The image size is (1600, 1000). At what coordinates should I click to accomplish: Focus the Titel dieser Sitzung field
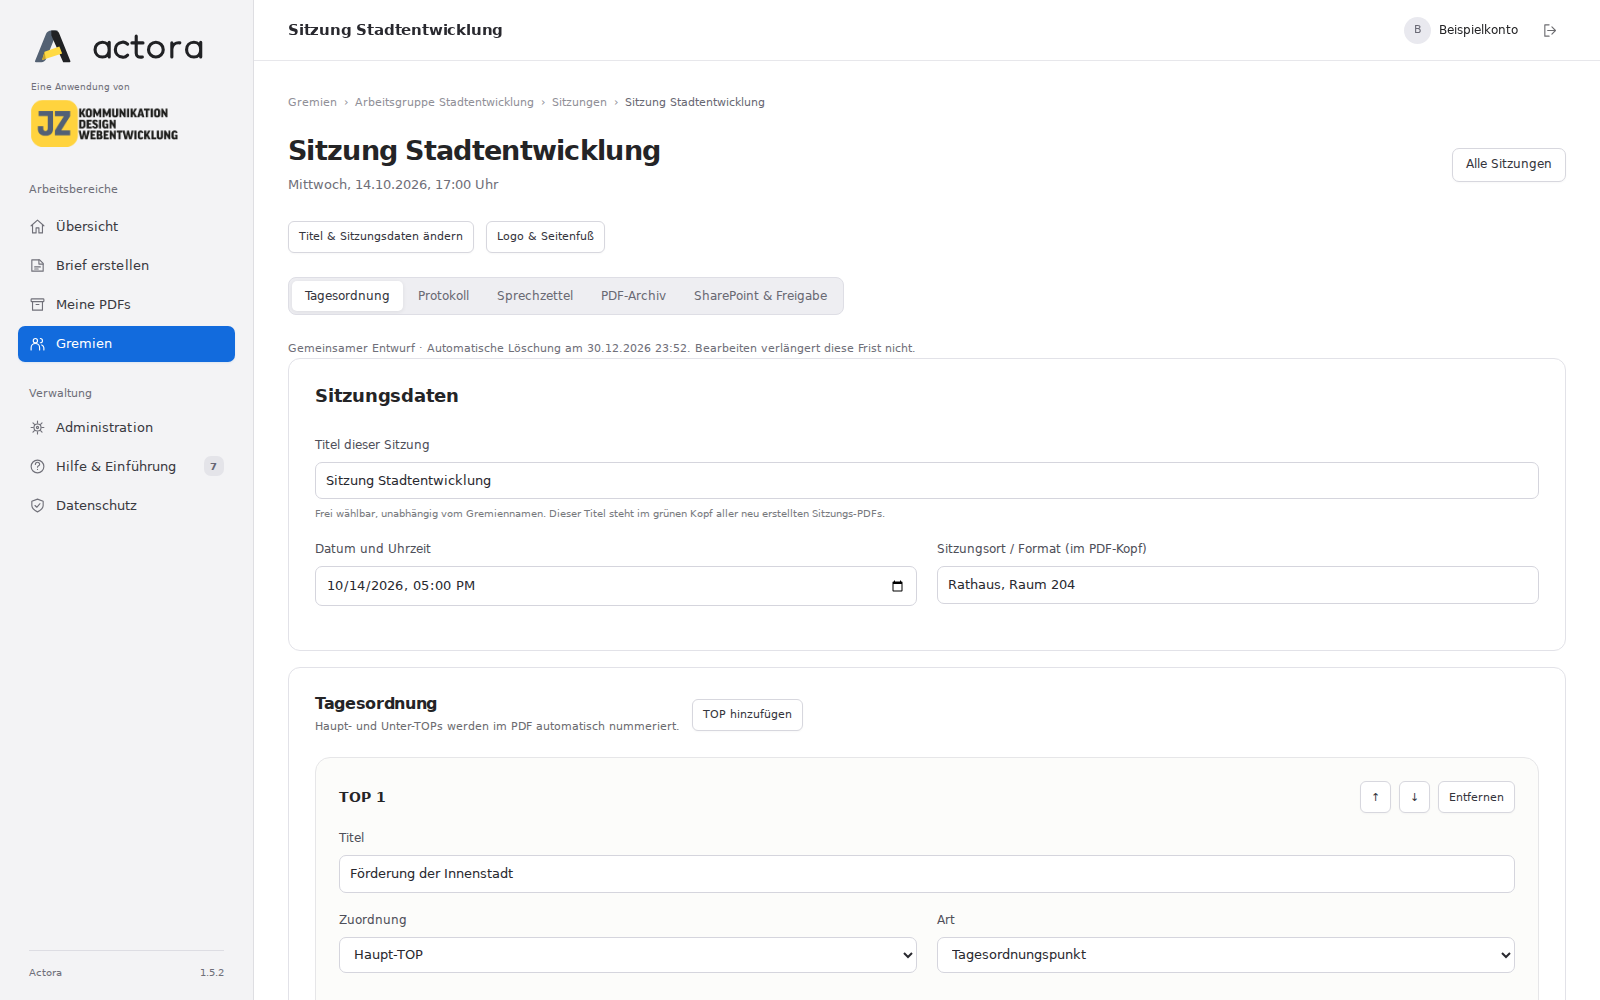point(926,481)
